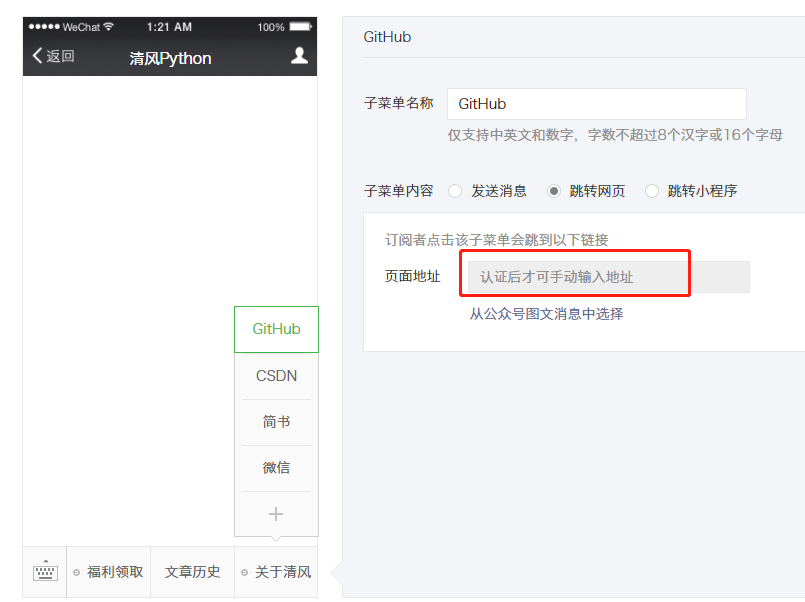Select the 简书 submenu item
Viewport: 805px width, 602px height.
coord(276,422)
